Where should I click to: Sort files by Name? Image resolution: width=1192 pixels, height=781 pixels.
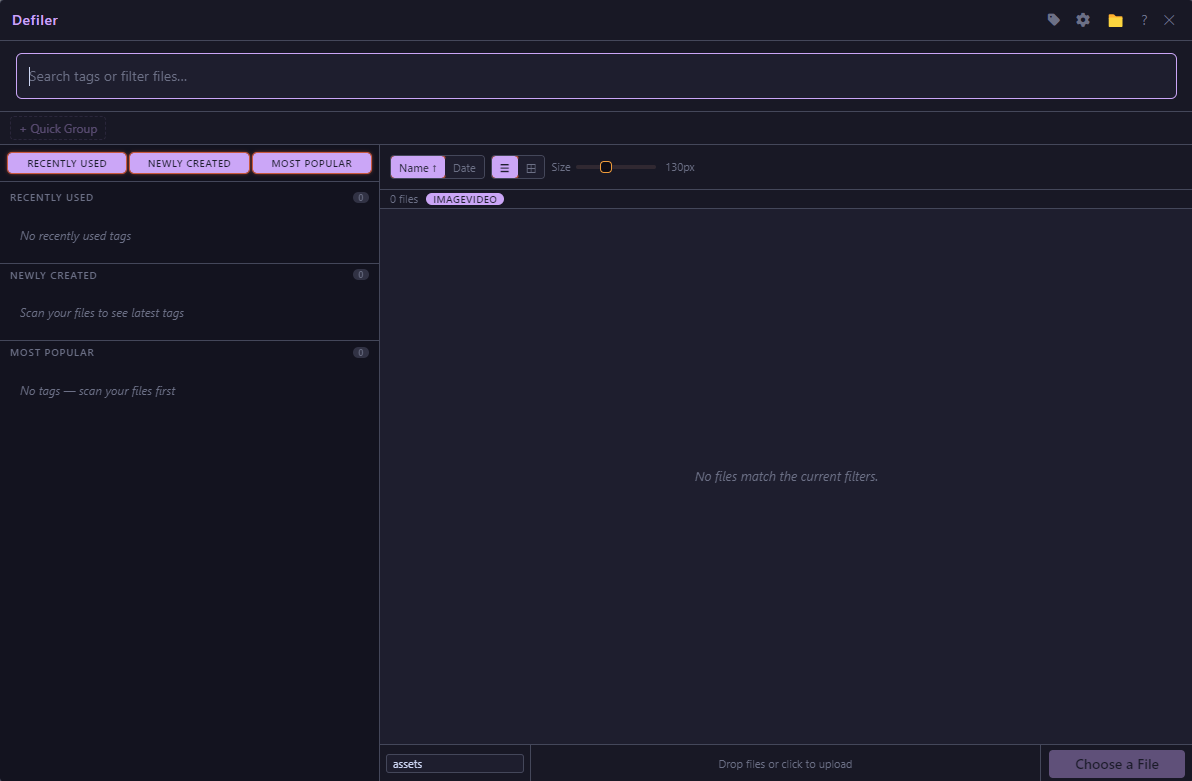417,168
